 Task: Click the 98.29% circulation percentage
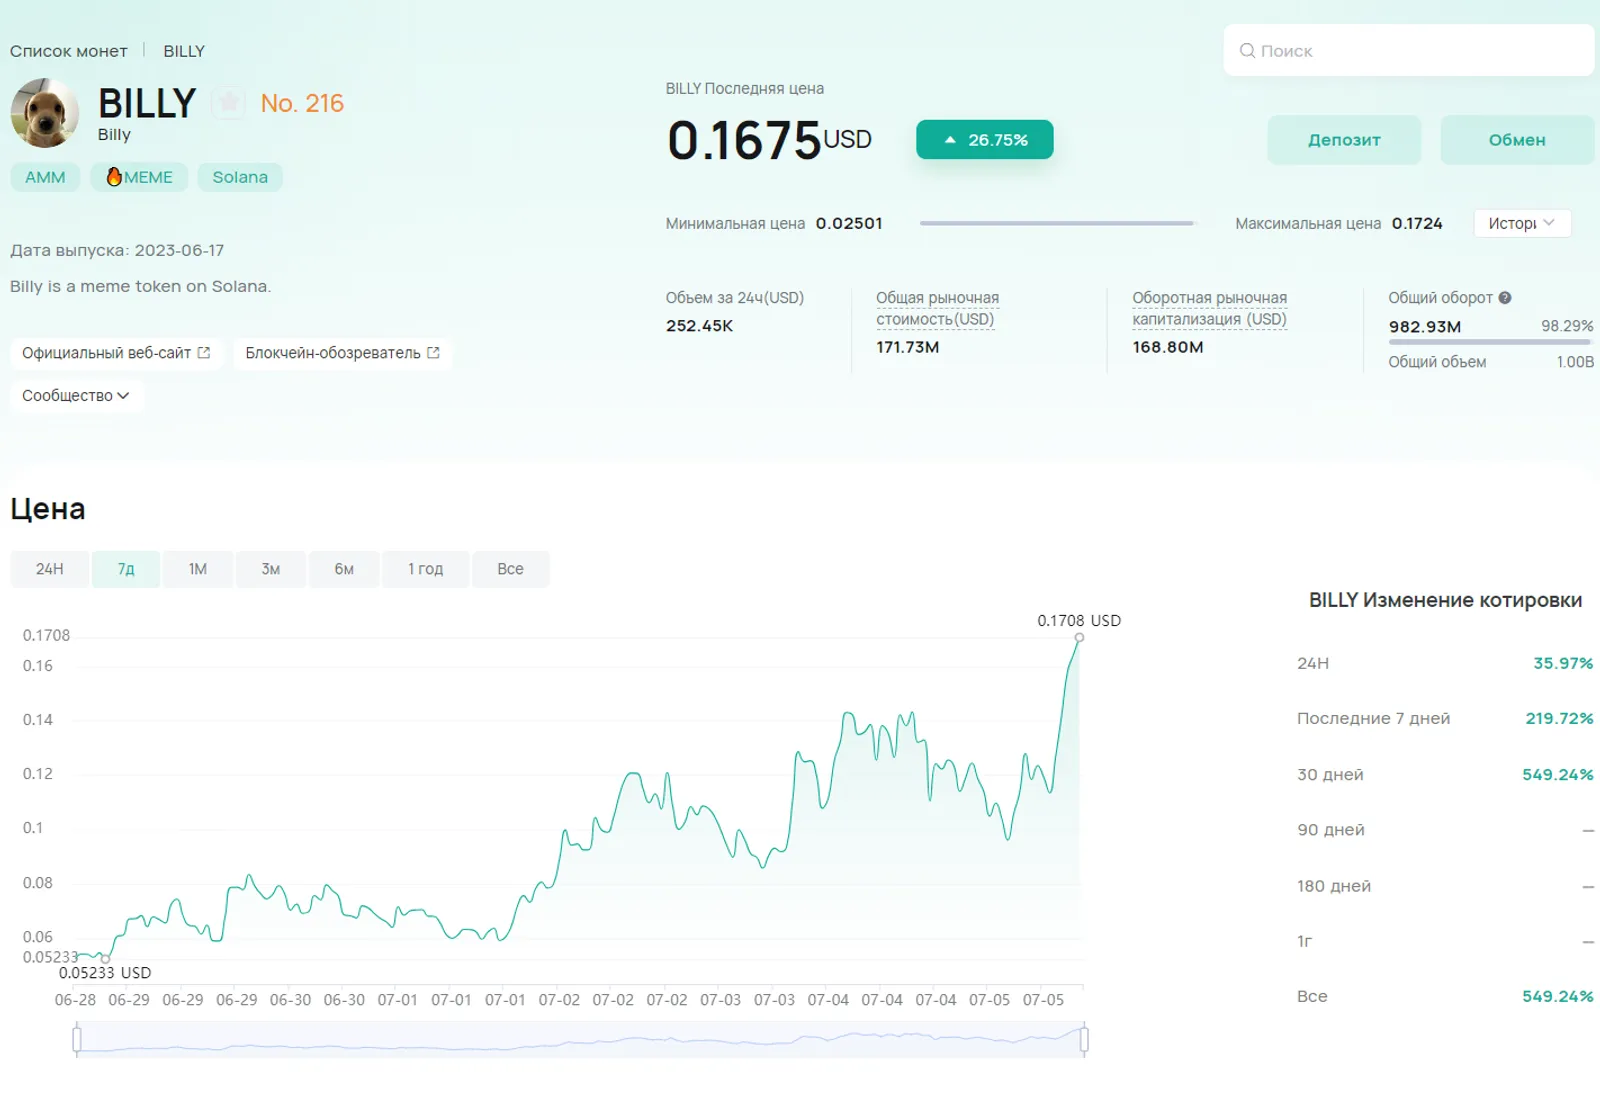[x=1567, y=326]
